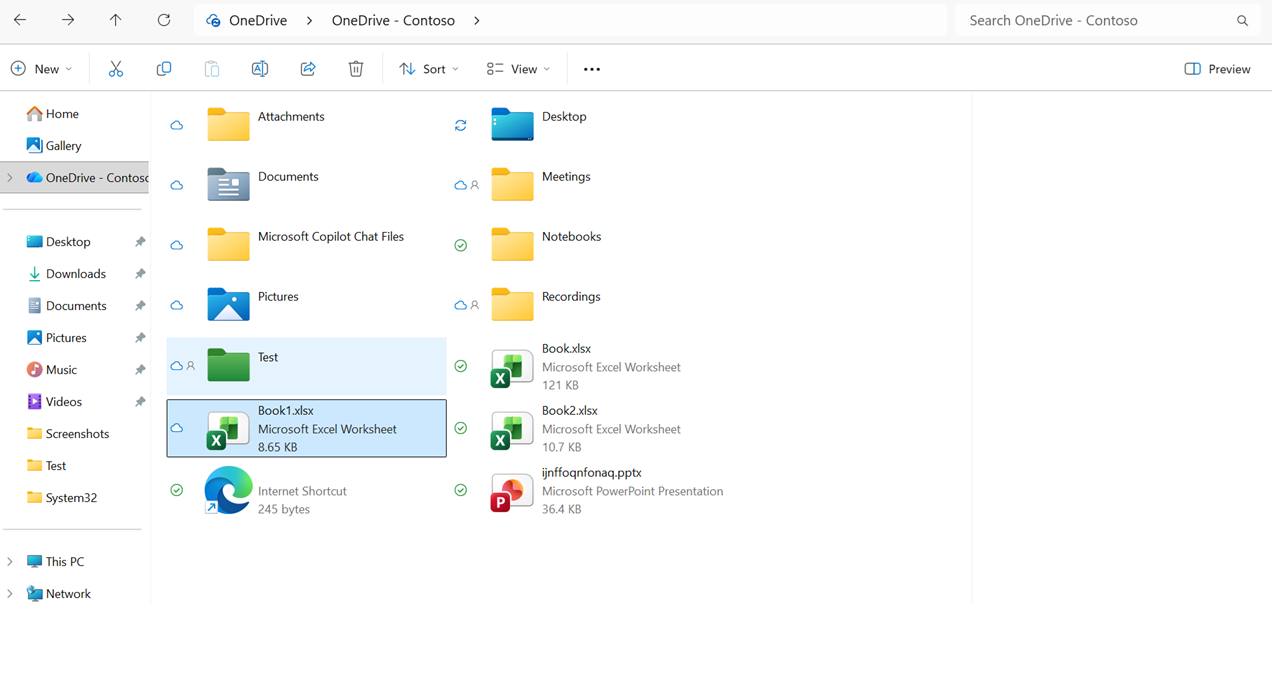Select the Notebooks folder name

click(571, 237)
